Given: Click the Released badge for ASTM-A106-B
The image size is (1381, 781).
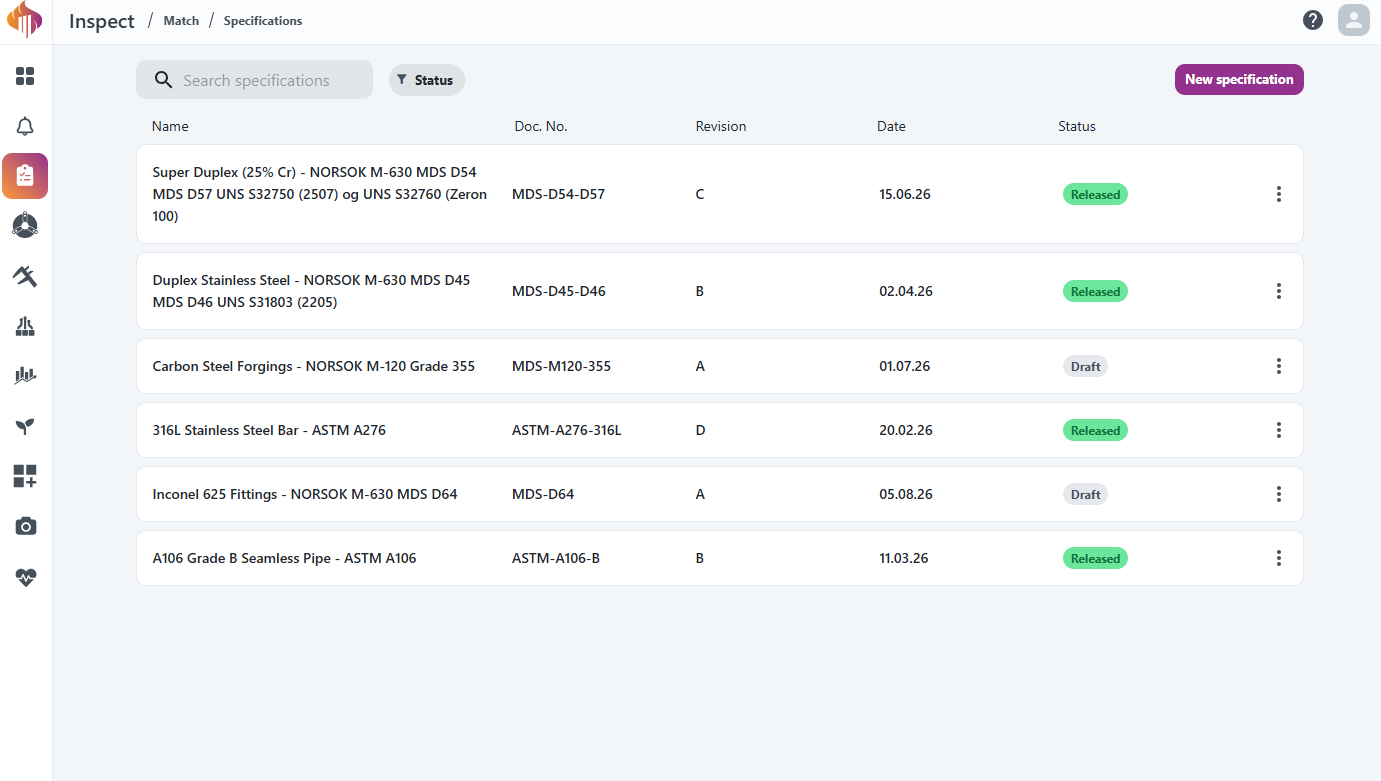Looking at the screenshot, I should click(x=1095, y=559).
